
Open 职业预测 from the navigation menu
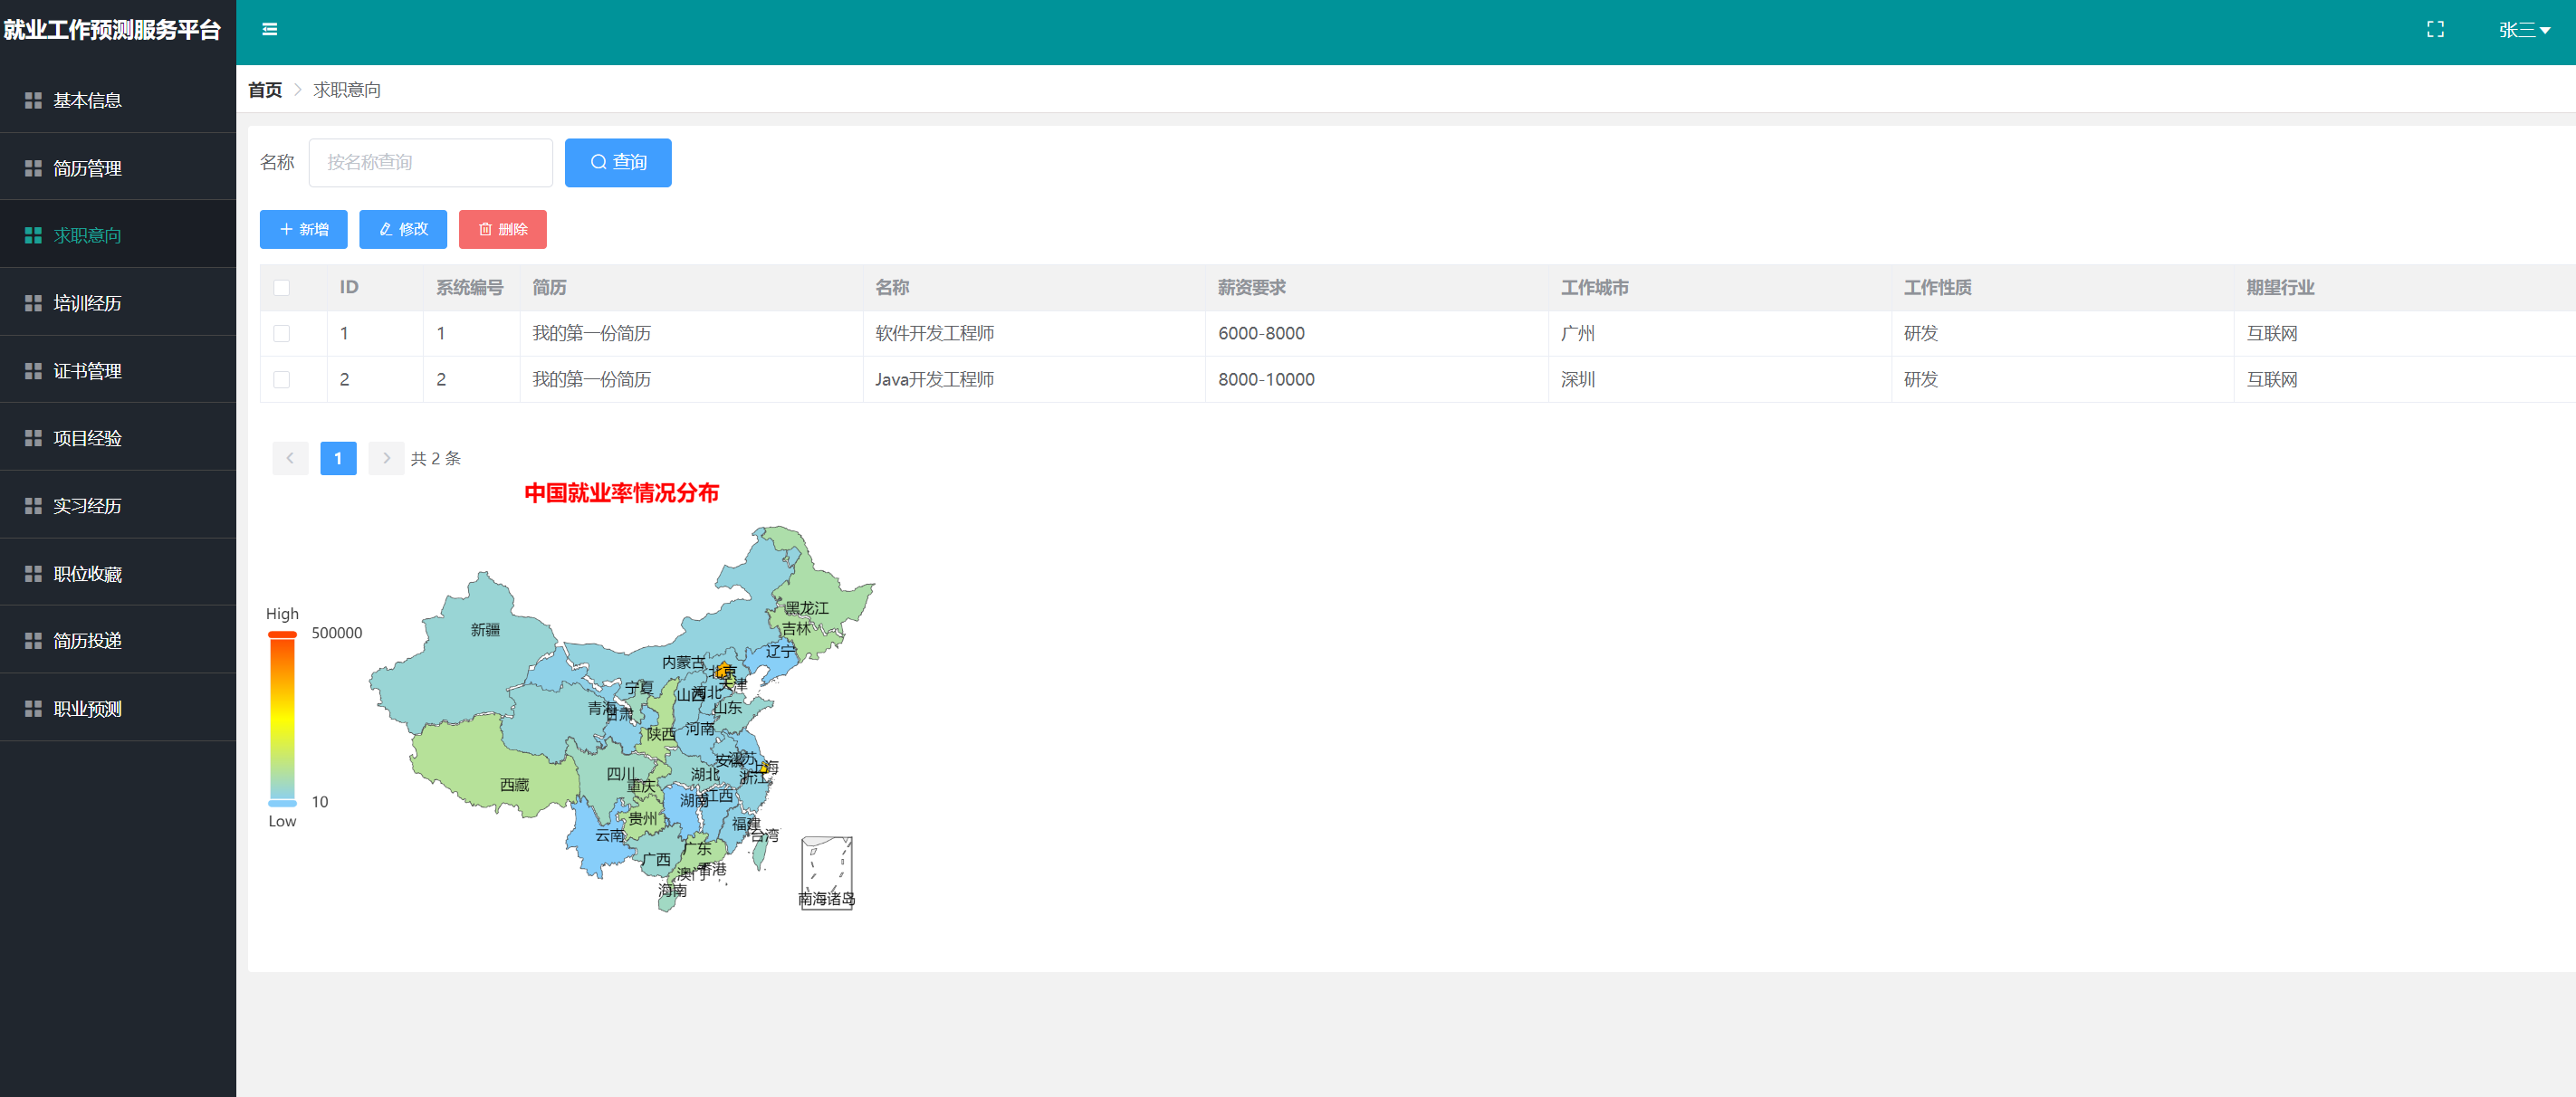click(87, 708)
